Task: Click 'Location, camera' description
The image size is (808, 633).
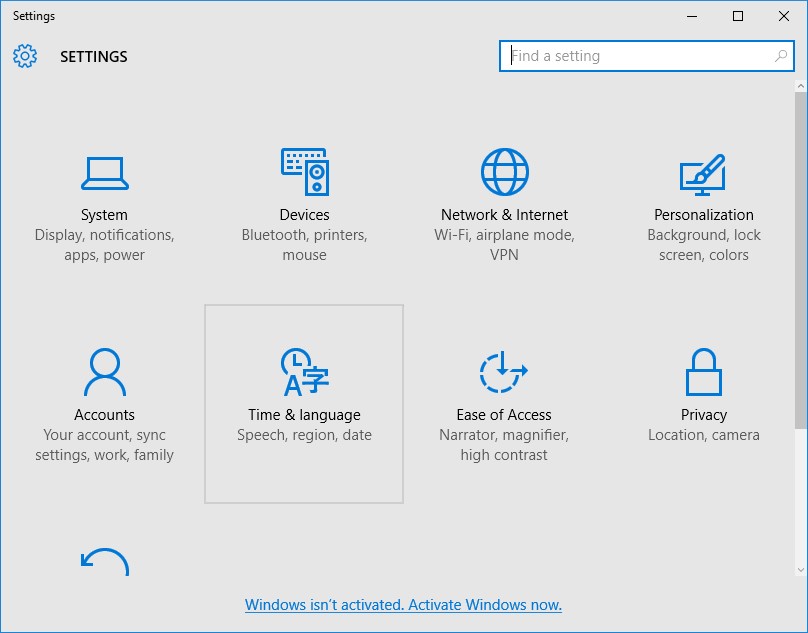Action: click(704, 435)
